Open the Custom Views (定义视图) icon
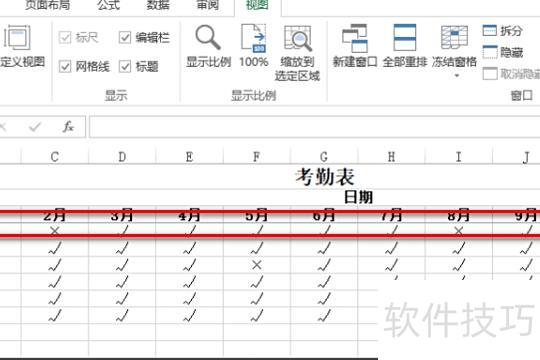 pos(17,38)
